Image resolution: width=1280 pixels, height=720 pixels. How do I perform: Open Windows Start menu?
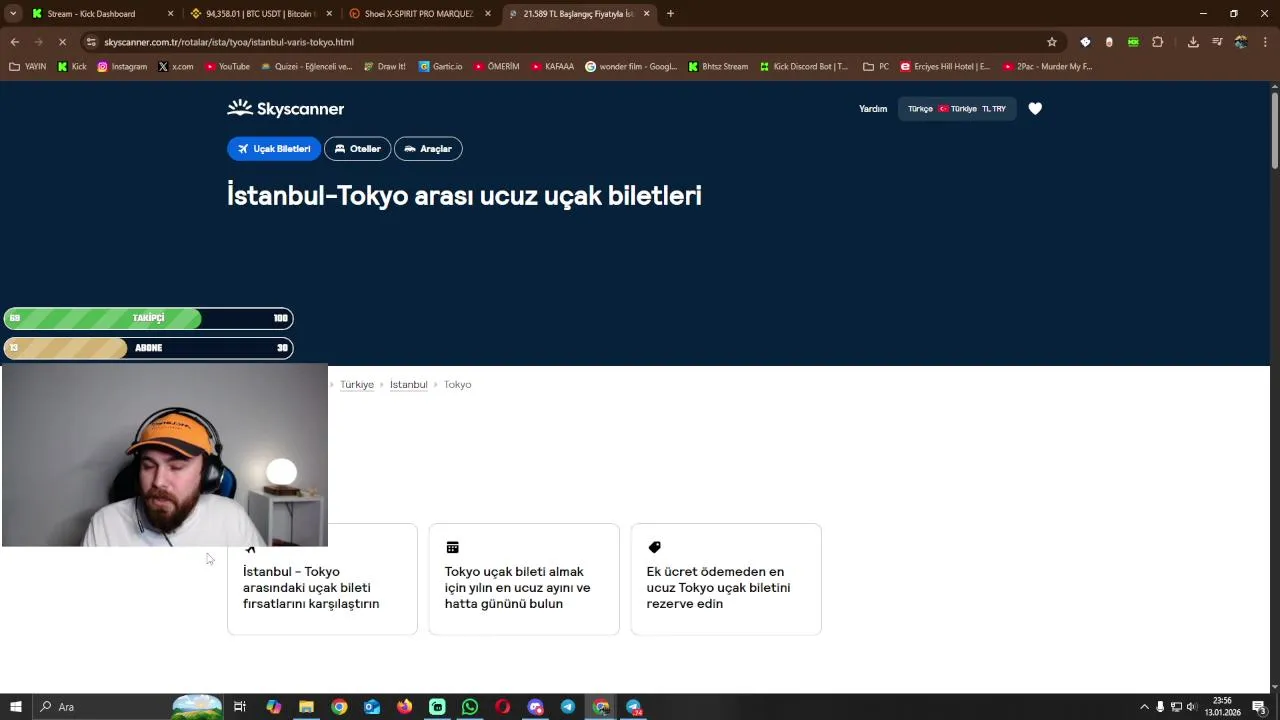click(x=16, y=707)
